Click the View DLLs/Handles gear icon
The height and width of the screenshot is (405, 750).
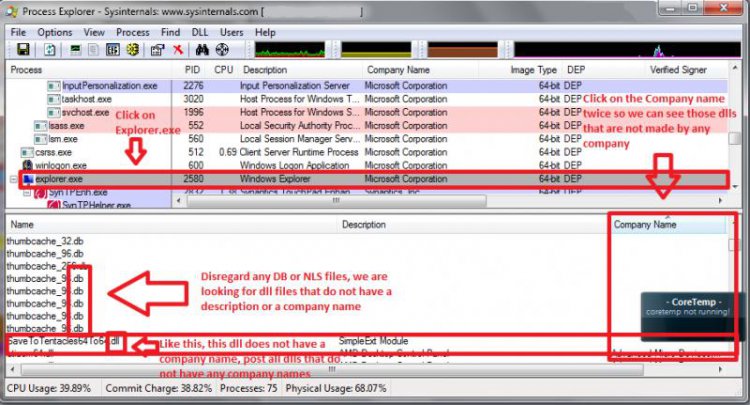point(133,49)
